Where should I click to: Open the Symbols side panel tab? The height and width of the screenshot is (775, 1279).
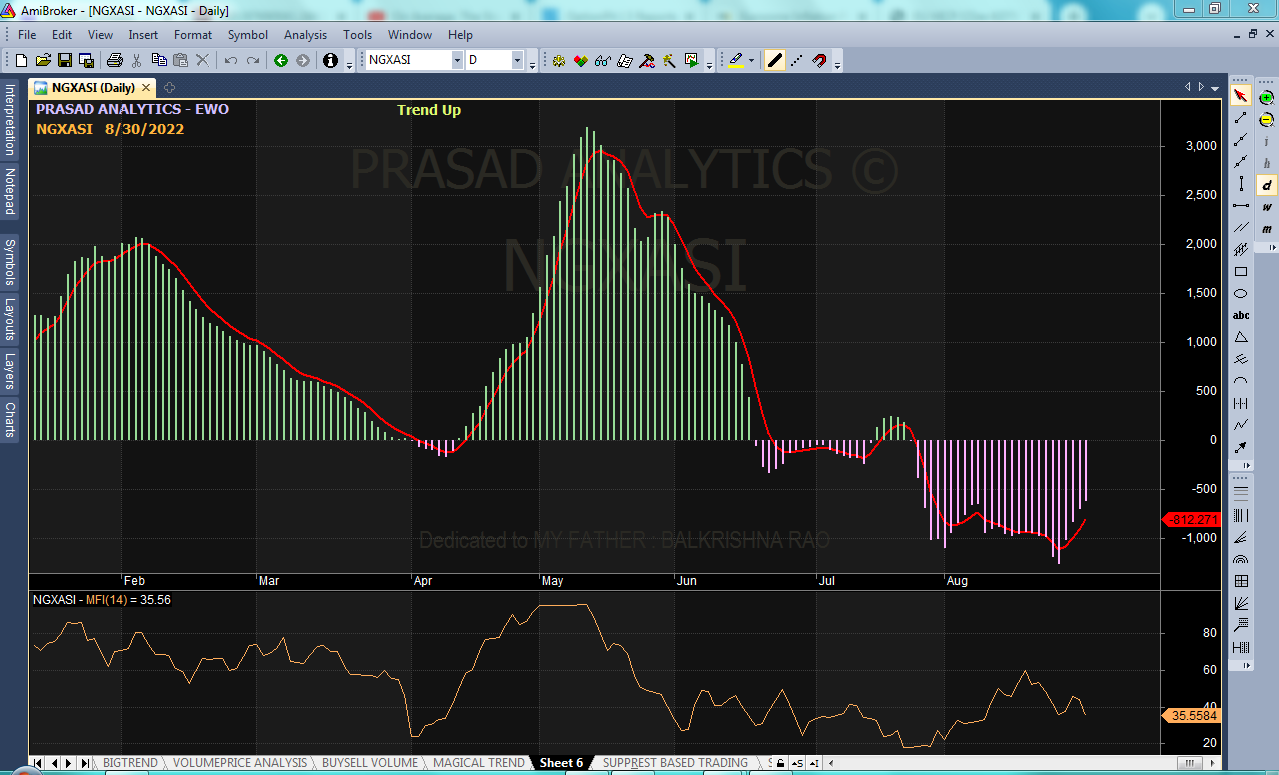click(x=10, y=261)
